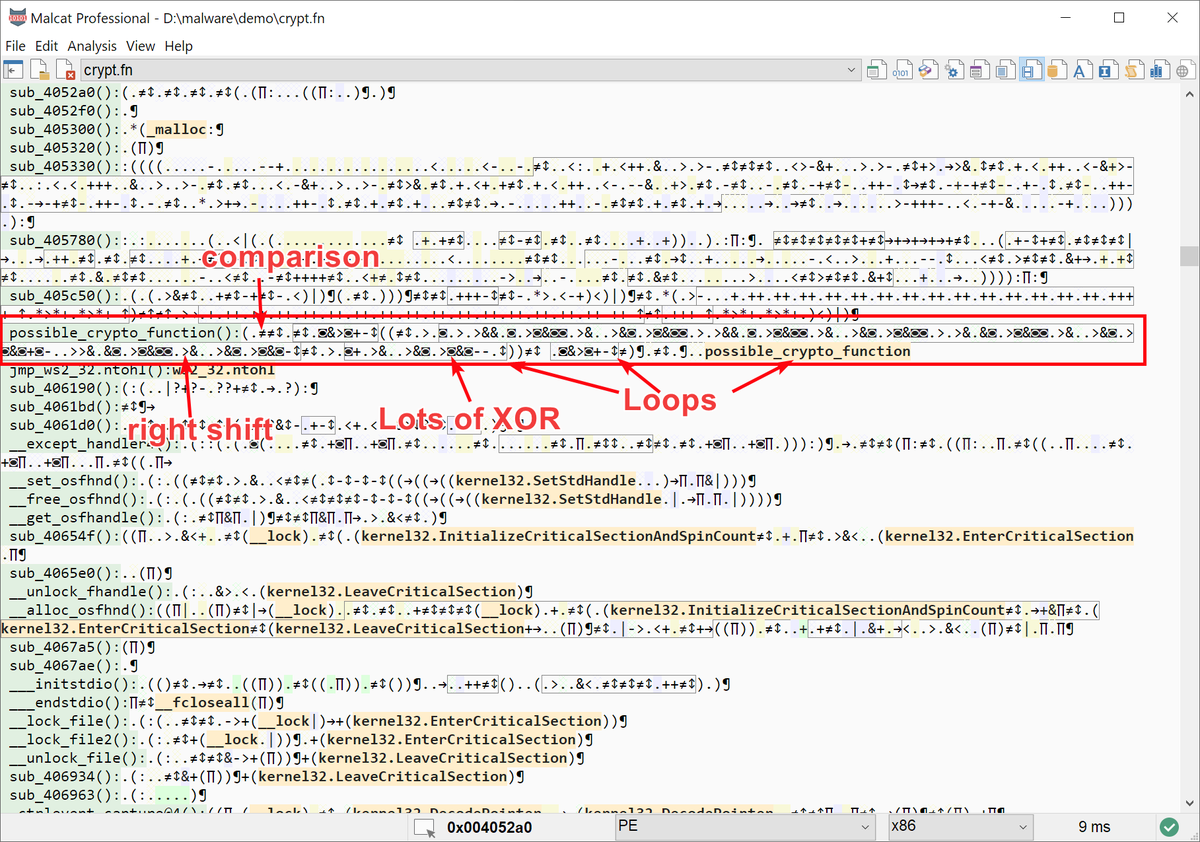Image resolution: width=1200 pixels, height=842 pixels.
Task: Collapse the side panel with arrow icon
Action: tap(14, 70)
